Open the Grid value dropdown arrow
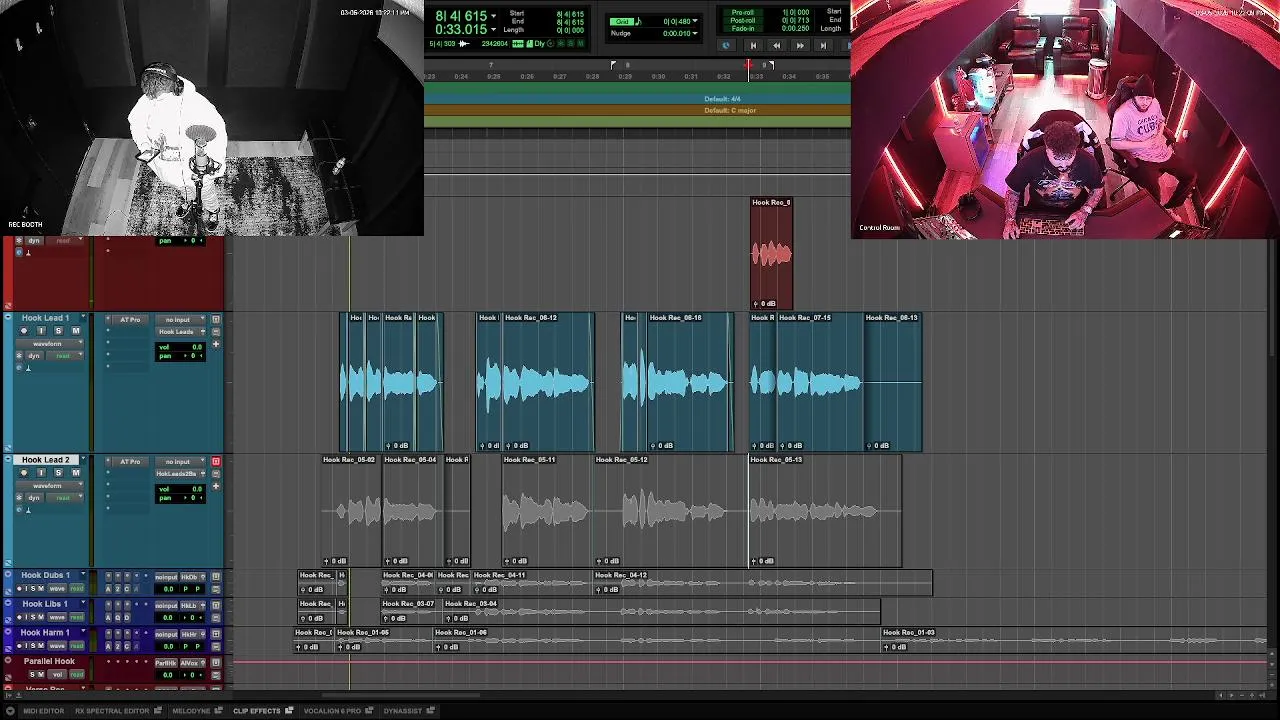Viewport: 1280px width, 720px height. [695, 21]
